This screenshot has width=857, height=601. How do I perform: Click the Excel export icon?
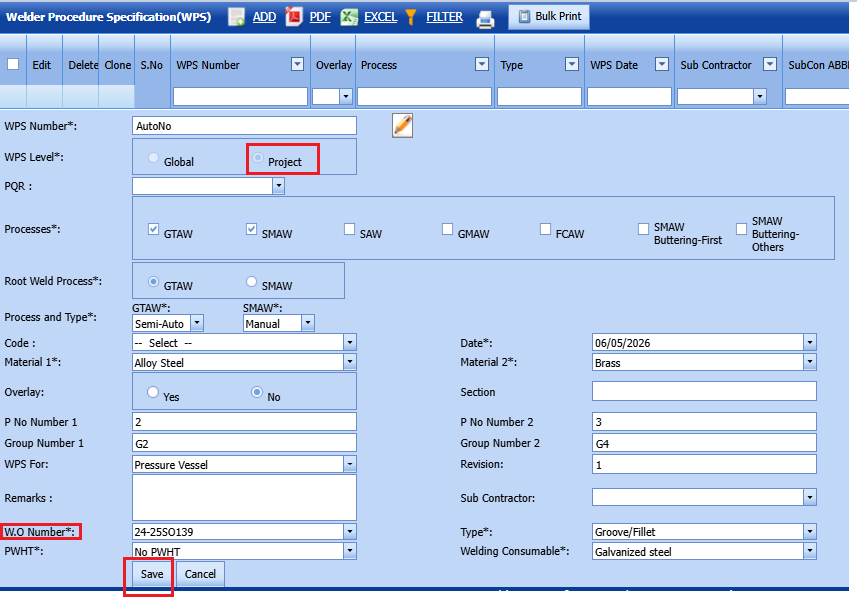[349, 17]
